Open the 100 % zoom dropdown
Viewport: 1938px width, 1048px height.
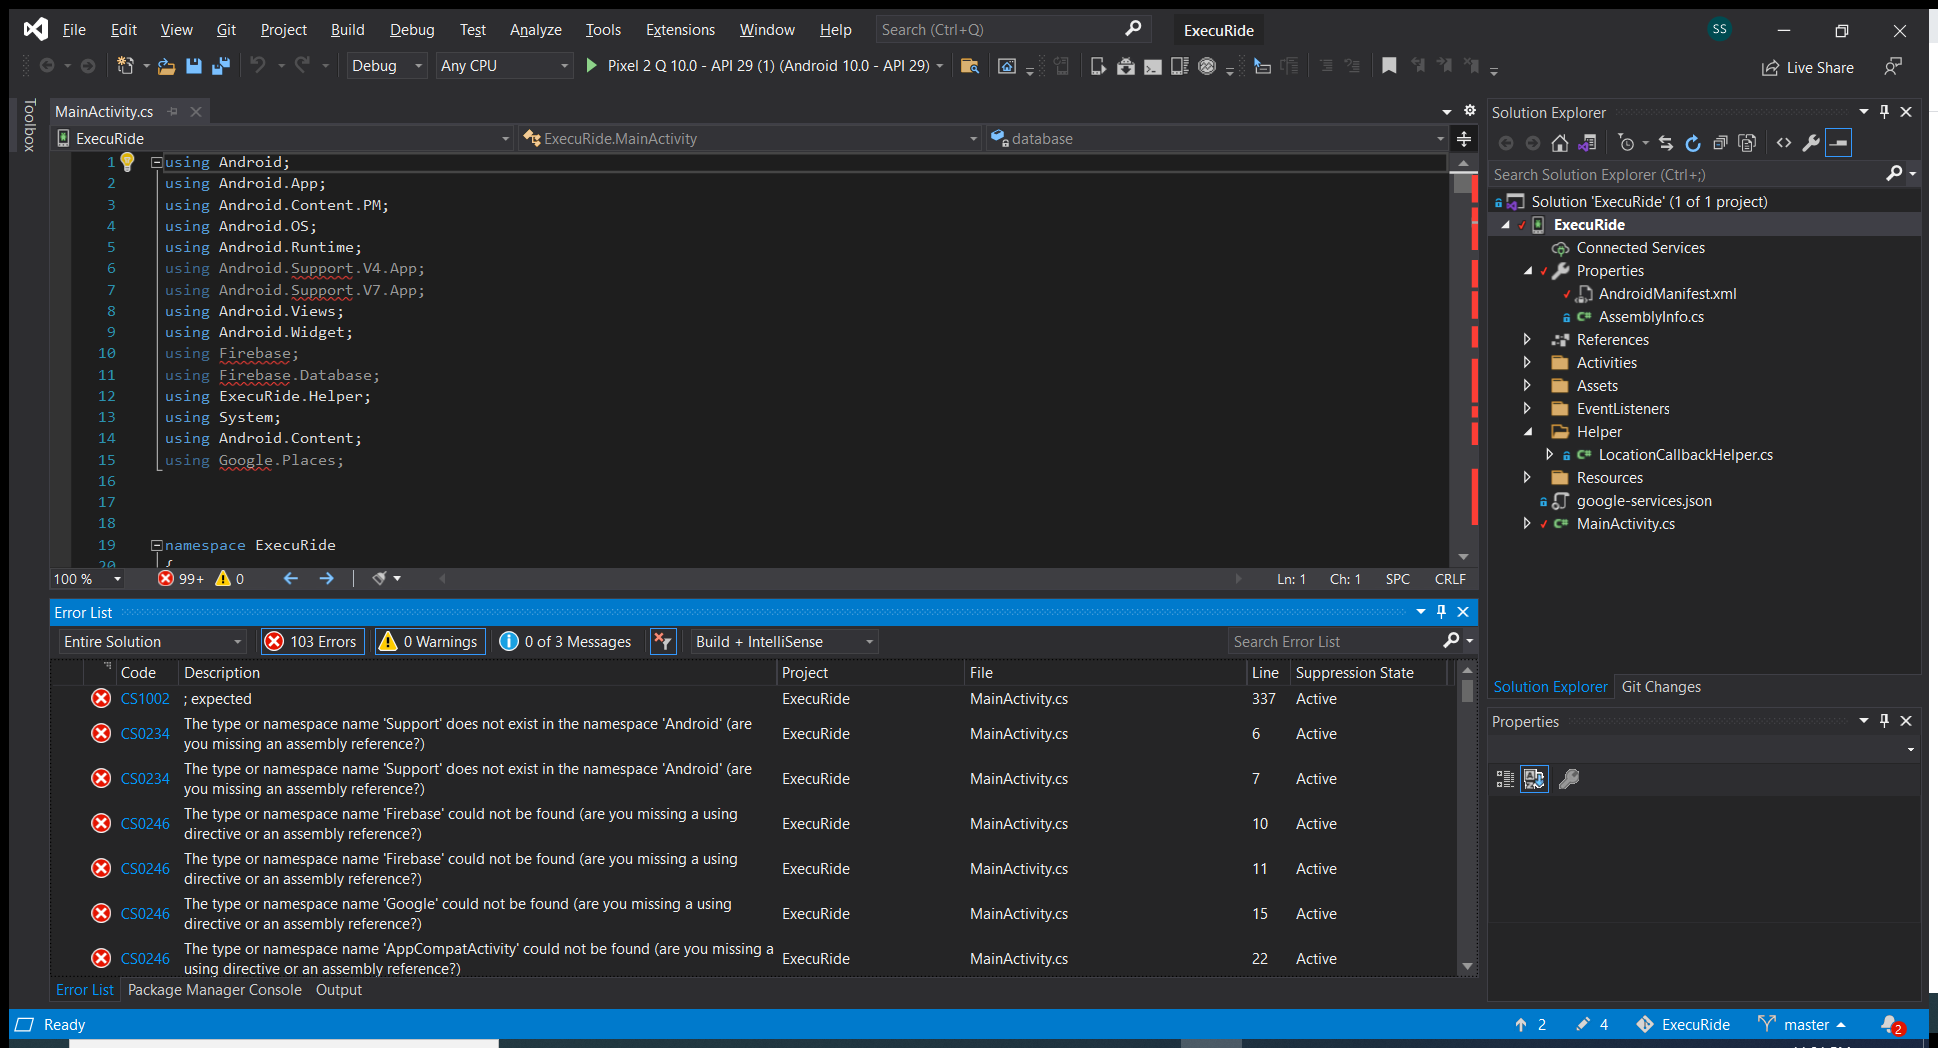(88, 579)
